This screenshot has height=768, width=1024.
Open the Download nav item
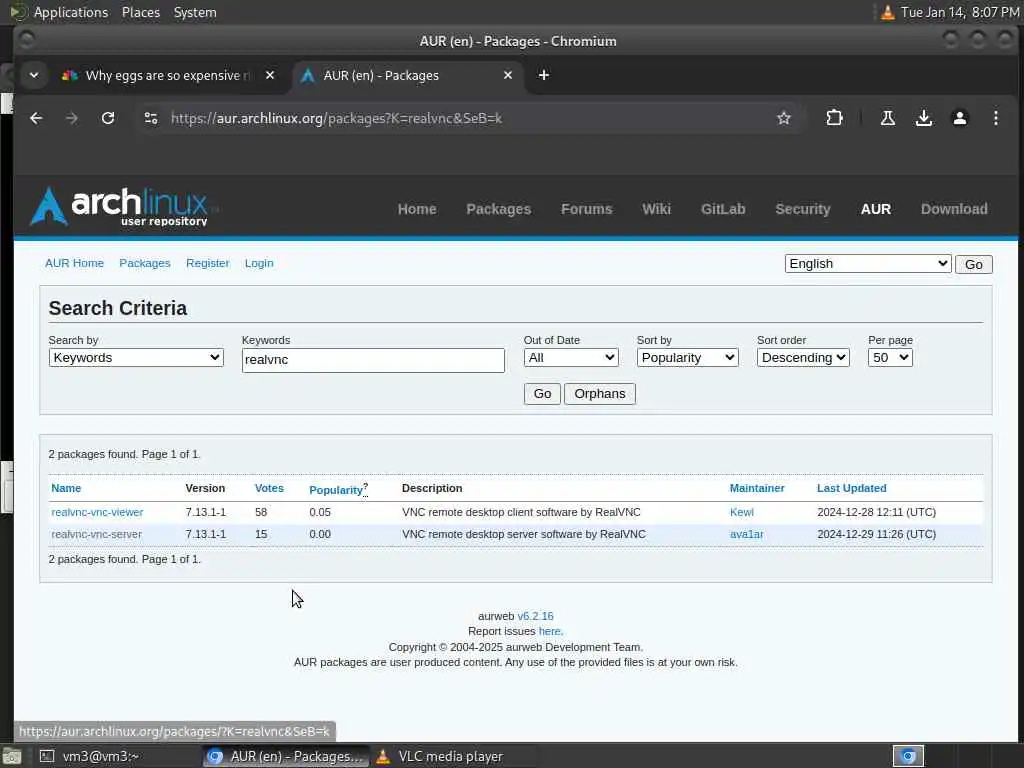point(953,209)
